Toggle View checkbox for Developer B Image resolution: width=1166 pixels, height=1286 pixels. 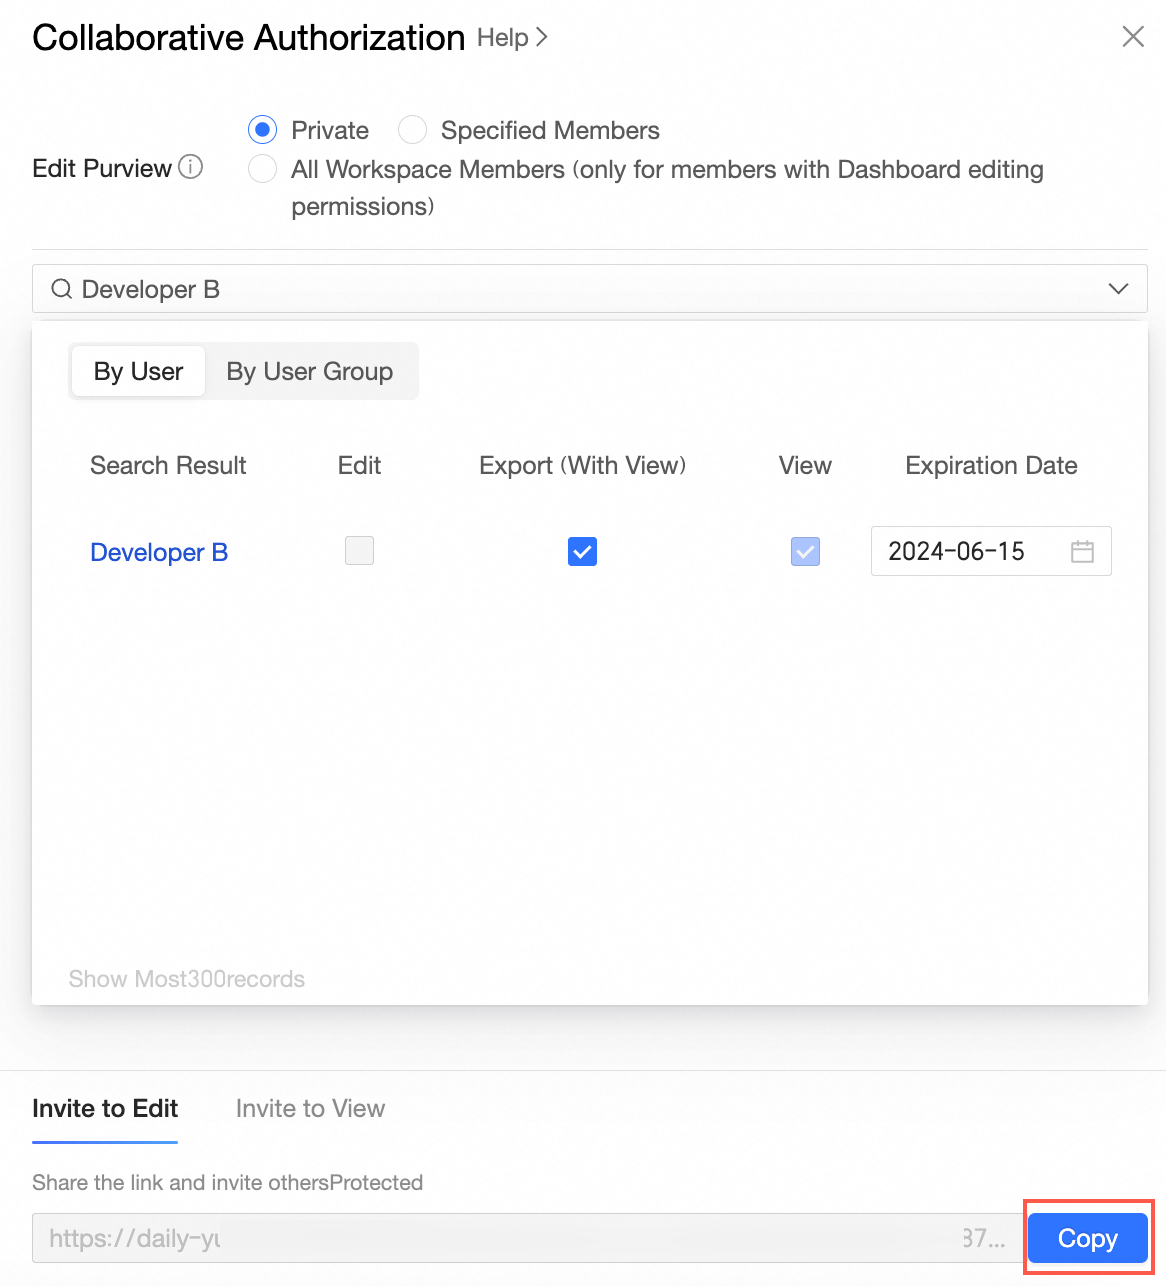point(805,551)
